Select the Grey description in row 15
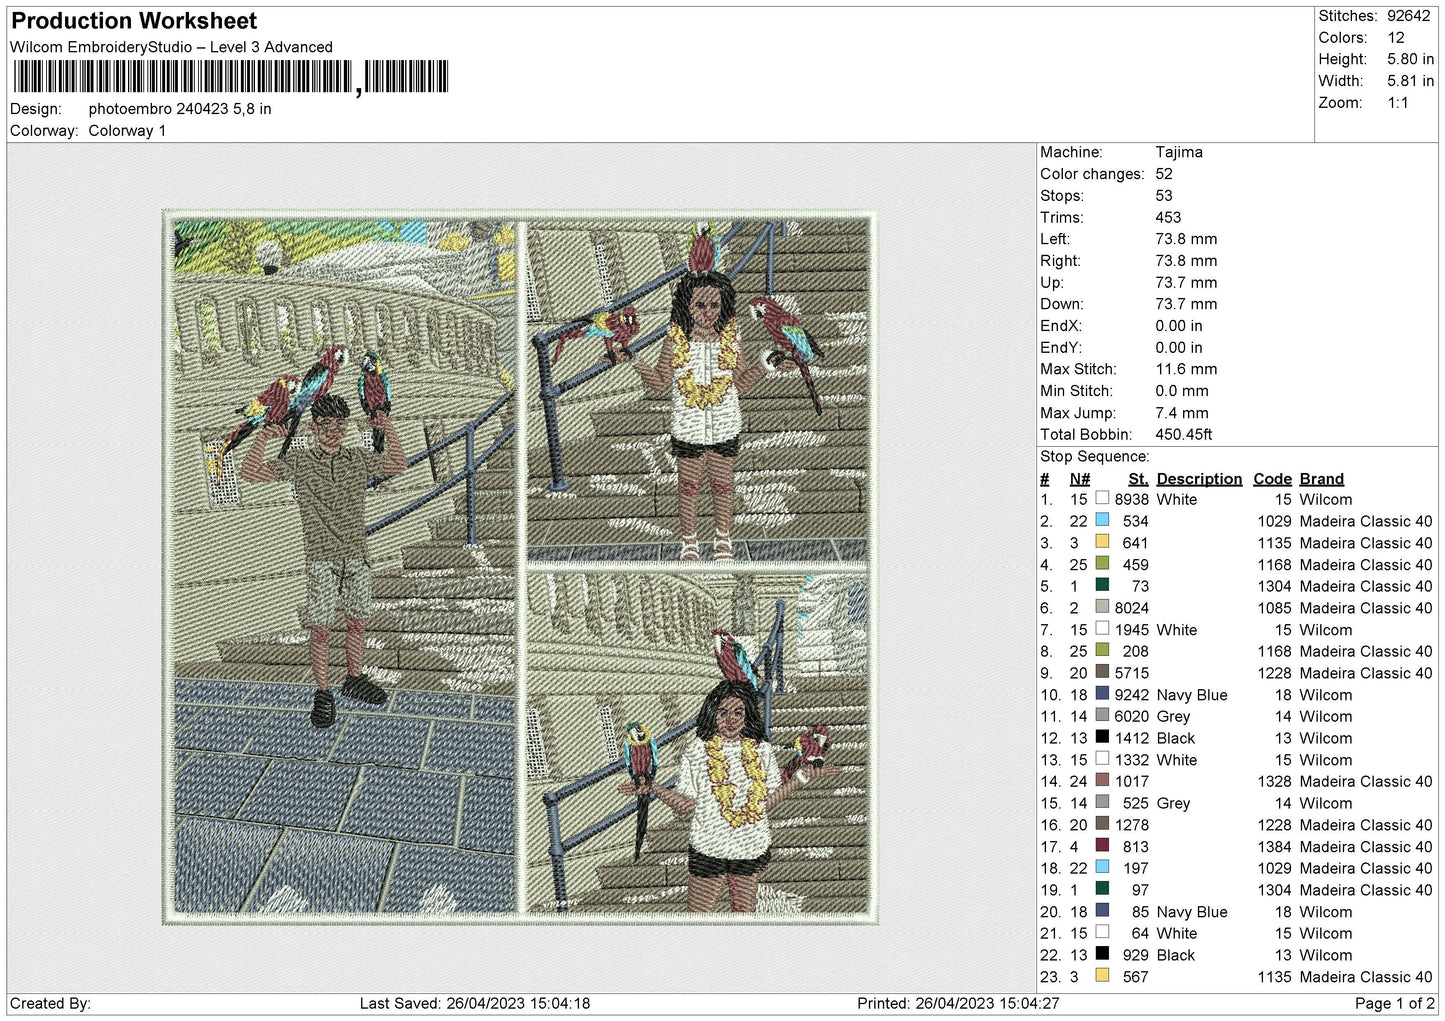The image size is (1445, 1021). point(1173,803)
